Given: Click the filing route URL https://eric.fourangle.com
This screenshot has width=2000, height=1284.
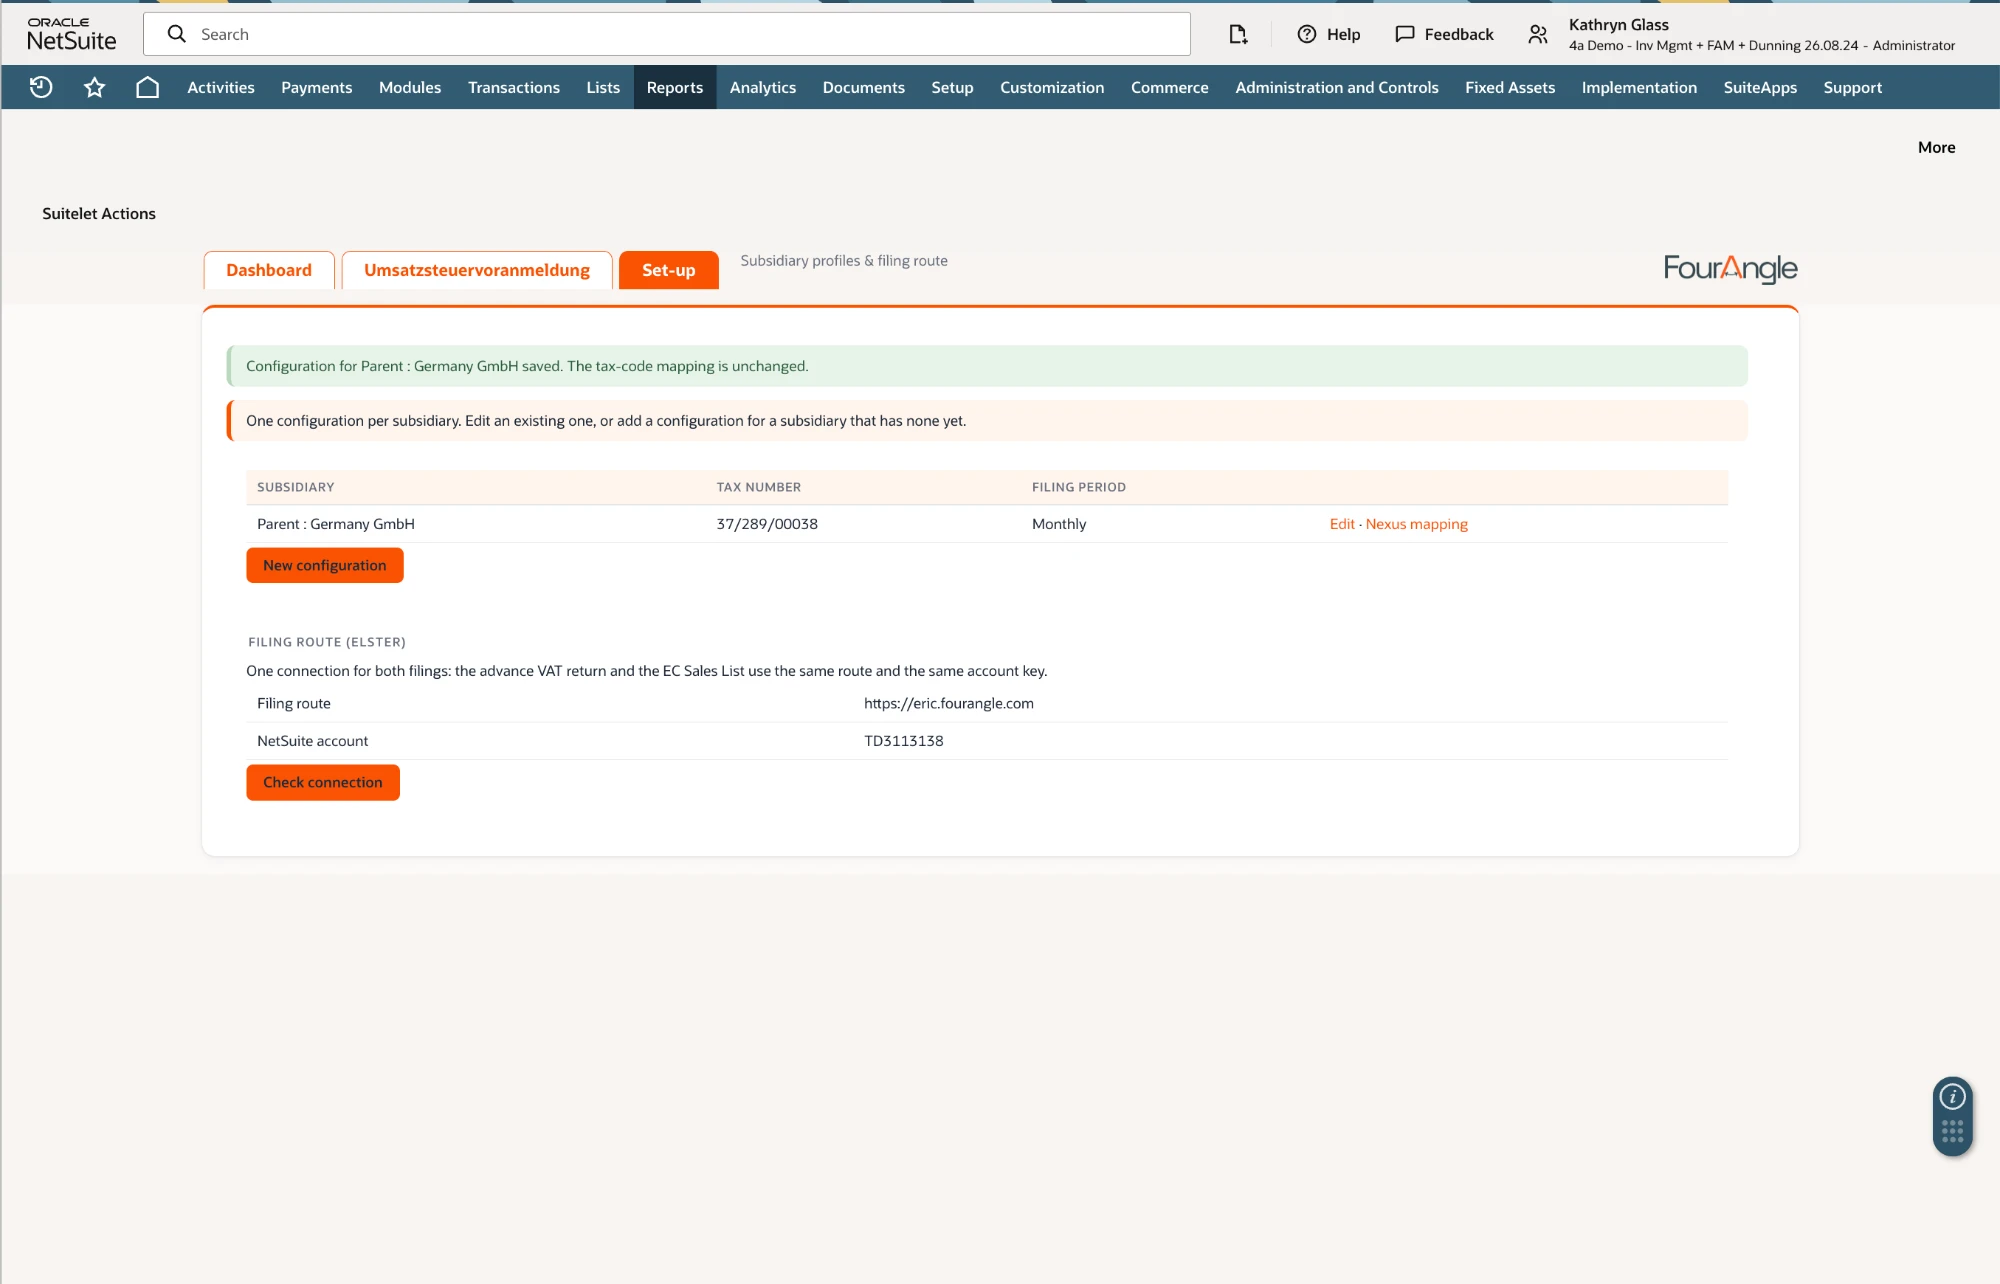Looking at the screenshot, I should coord(949,703).
